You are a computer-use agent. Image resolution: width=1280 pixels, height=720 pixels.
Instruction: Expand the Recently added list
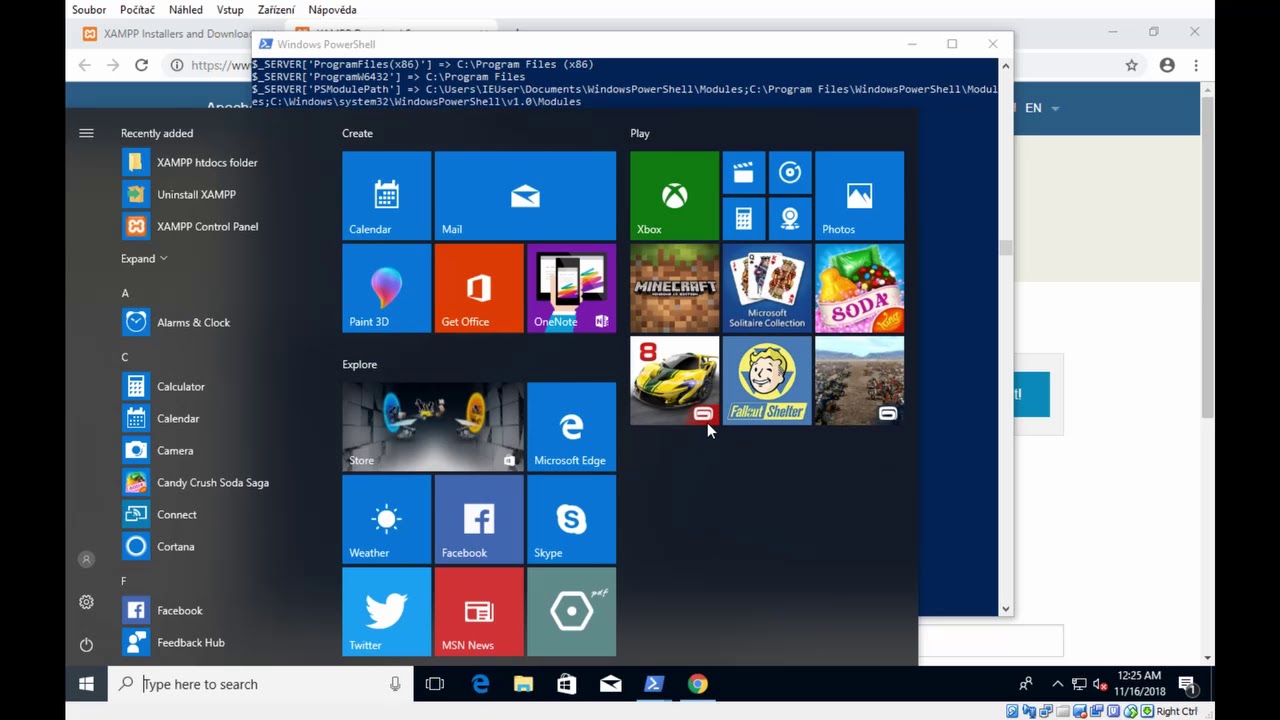[144, 258]
